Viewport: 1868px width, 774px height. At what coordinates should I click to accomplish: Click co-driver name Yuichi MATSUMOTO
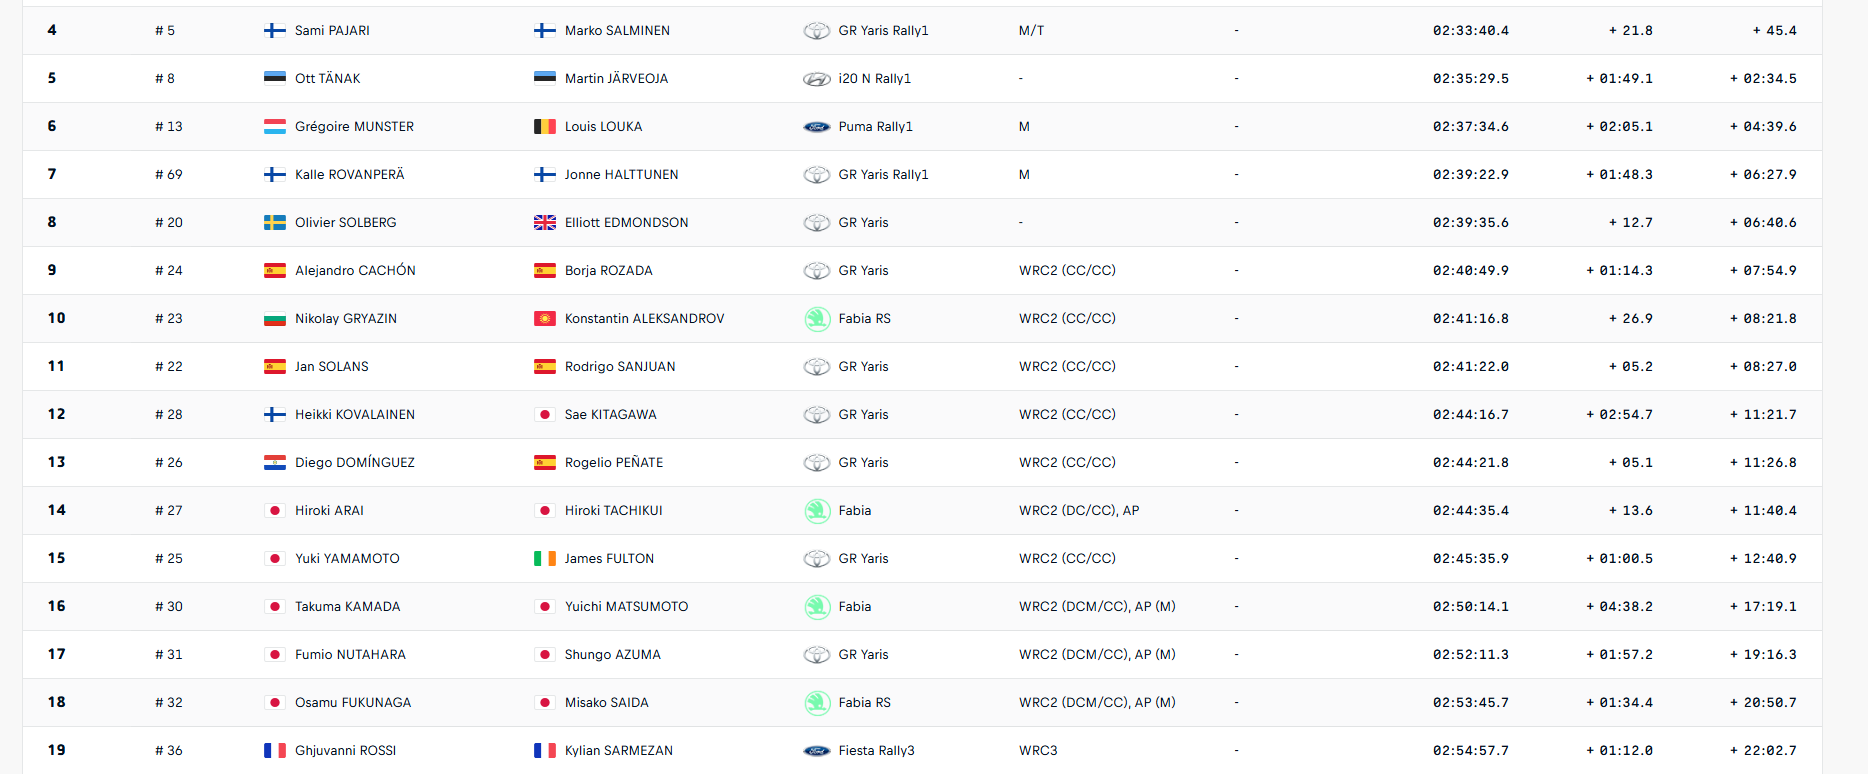pyautogui.click(x=626, y=607)
